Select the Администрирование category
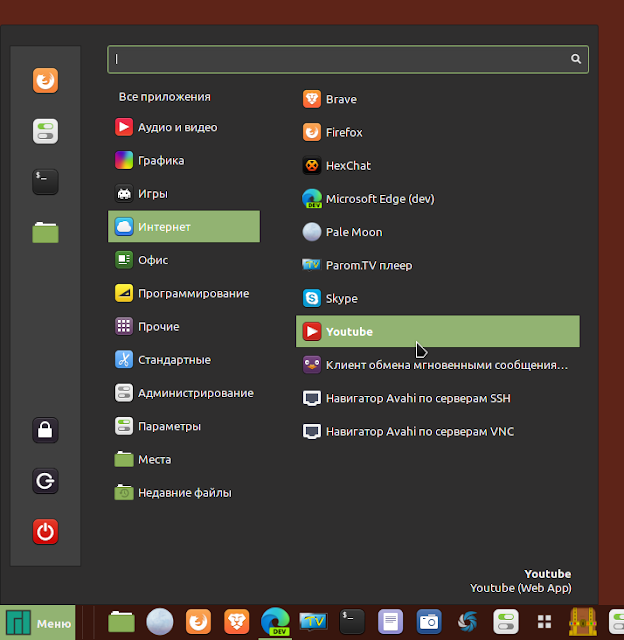624x640 pixels. (x=184, y=393)
